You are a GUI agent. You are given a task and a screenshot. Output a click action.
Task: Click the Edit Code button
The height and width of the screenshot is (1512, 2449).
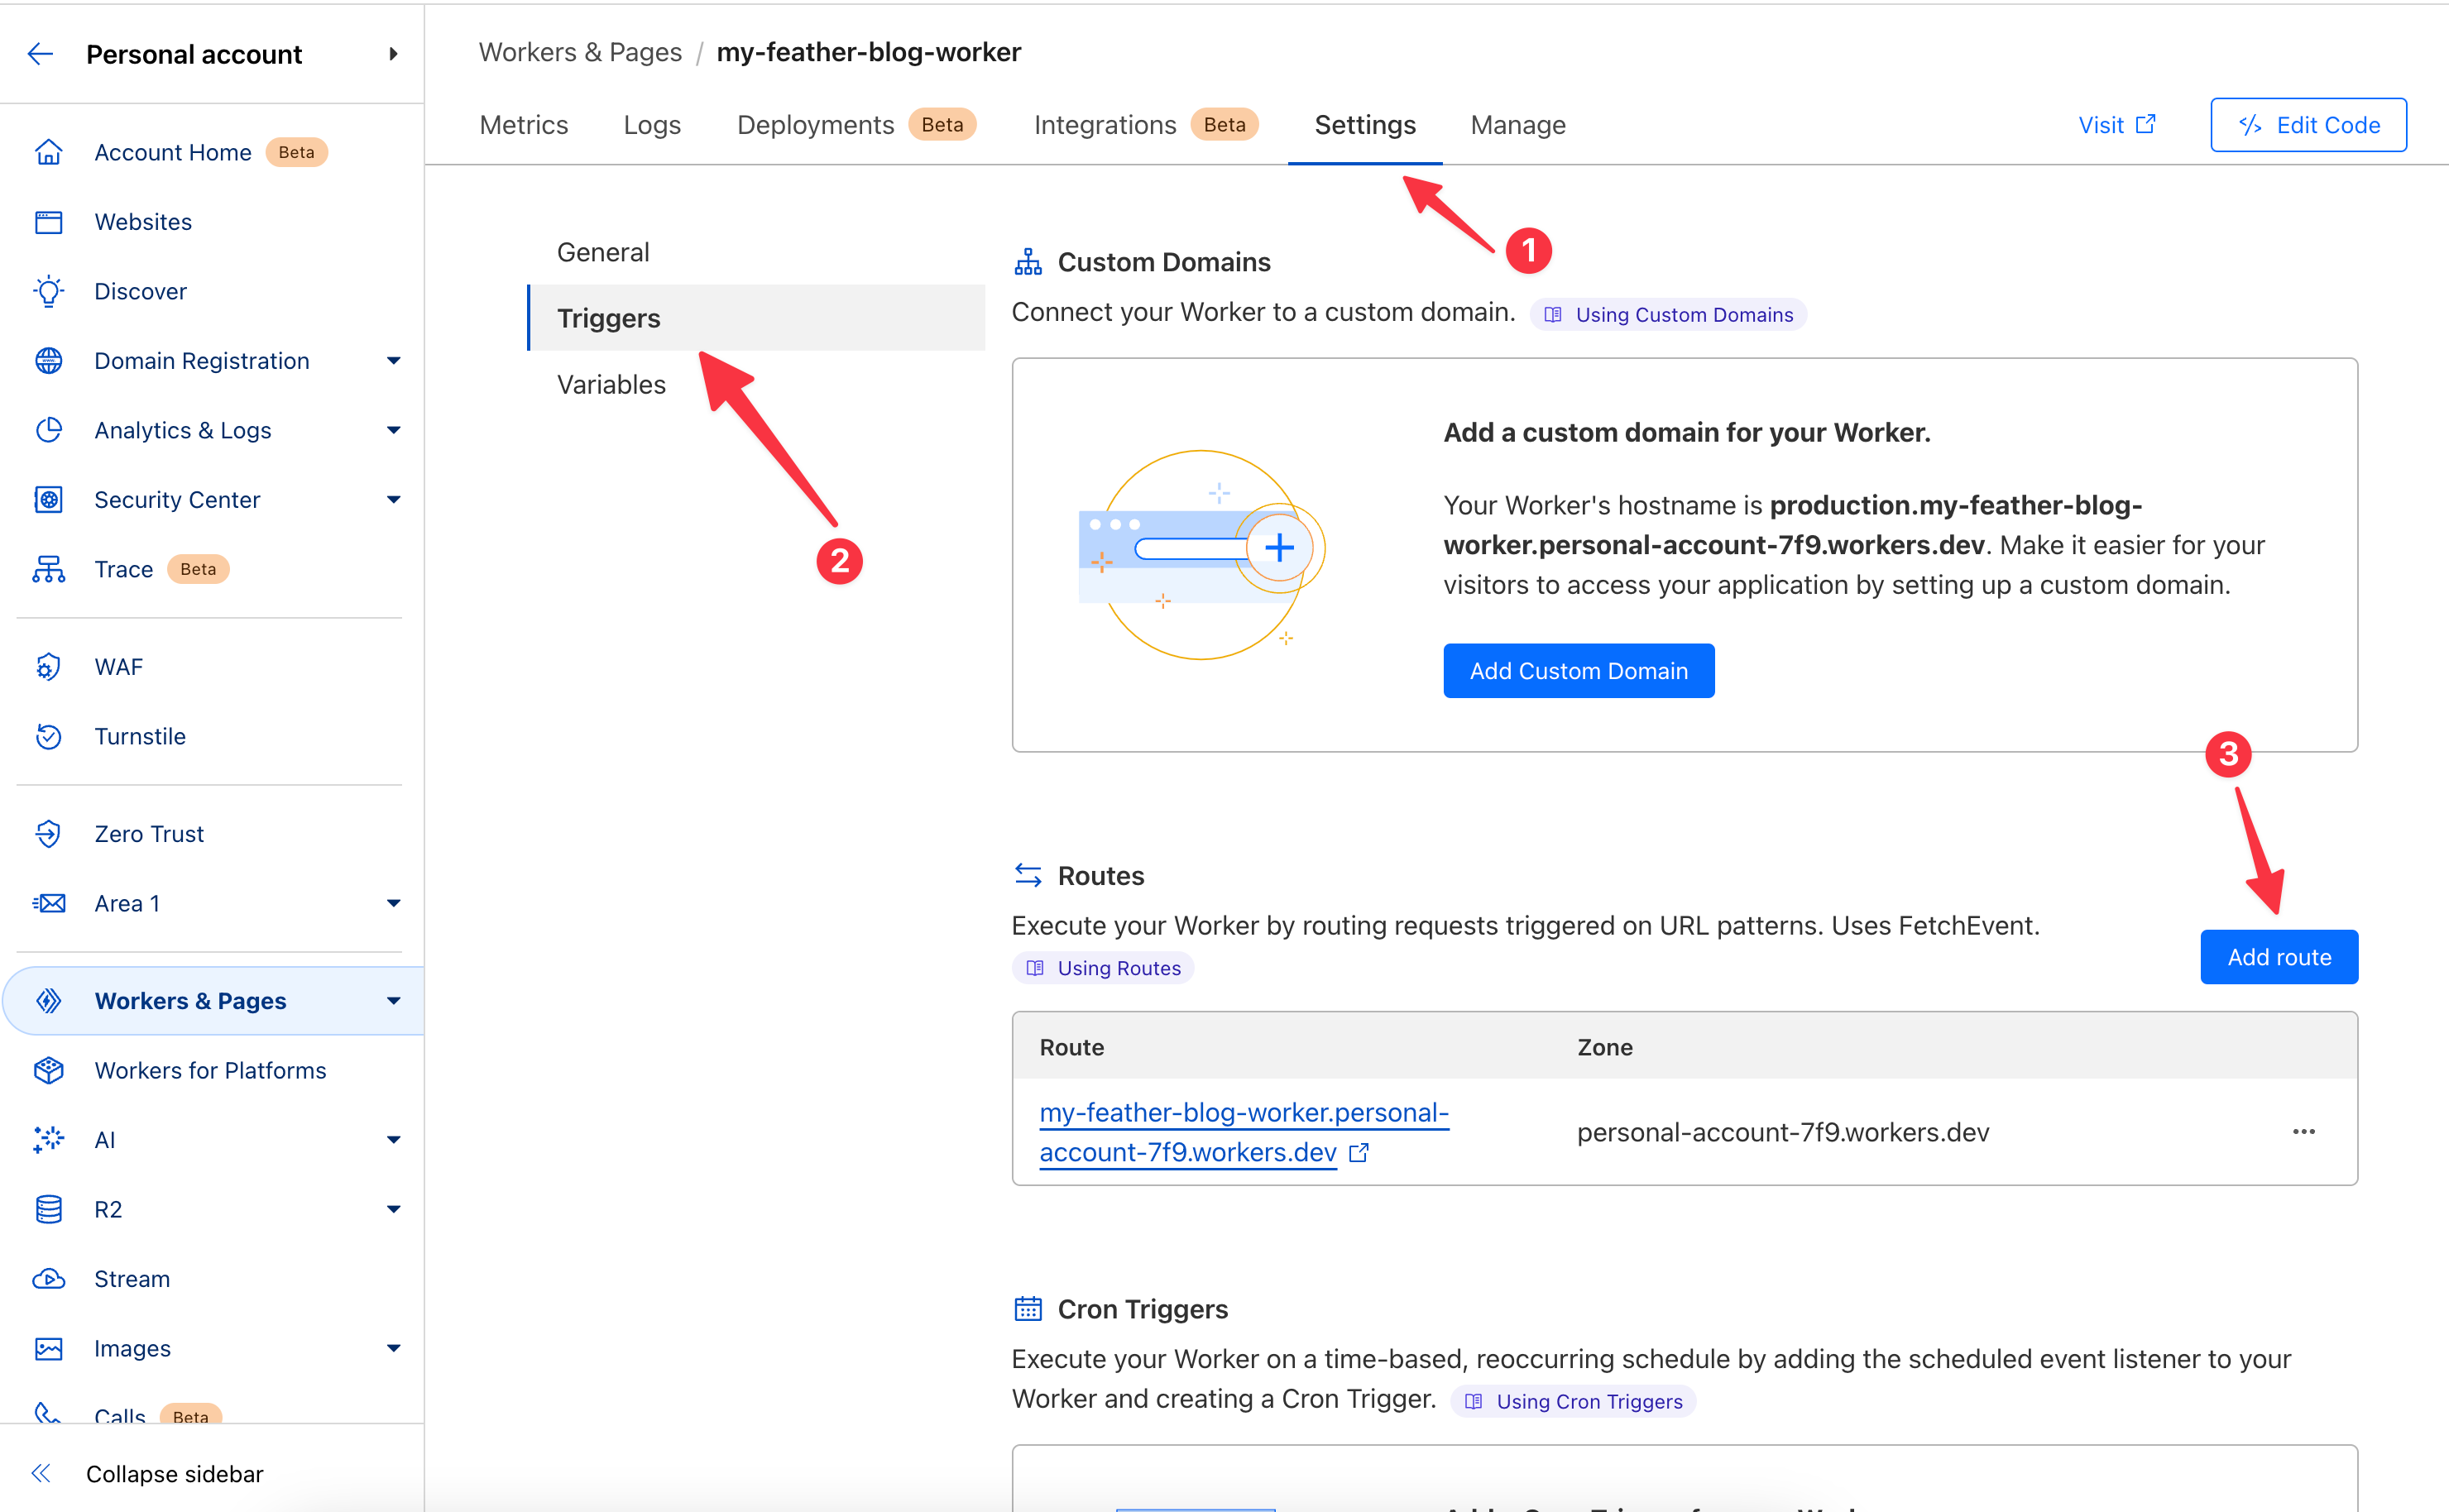tap(2308, 125)
